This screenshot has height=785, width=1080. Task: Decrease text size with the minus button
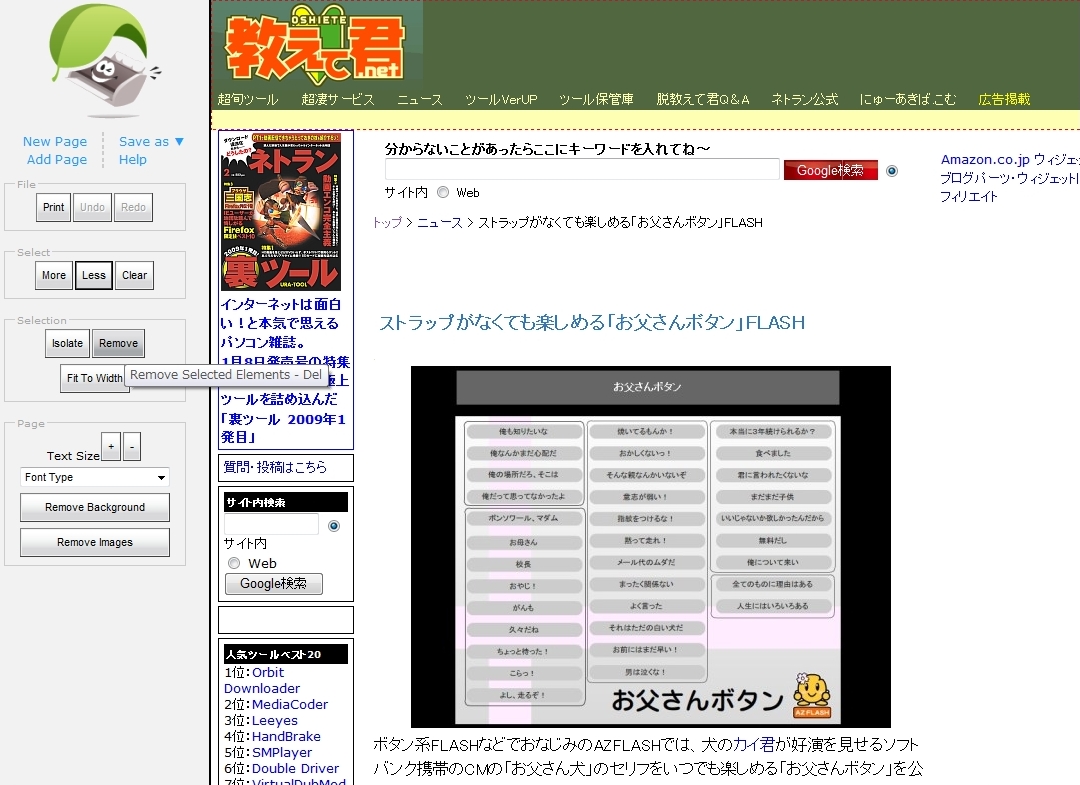[132, 446]
